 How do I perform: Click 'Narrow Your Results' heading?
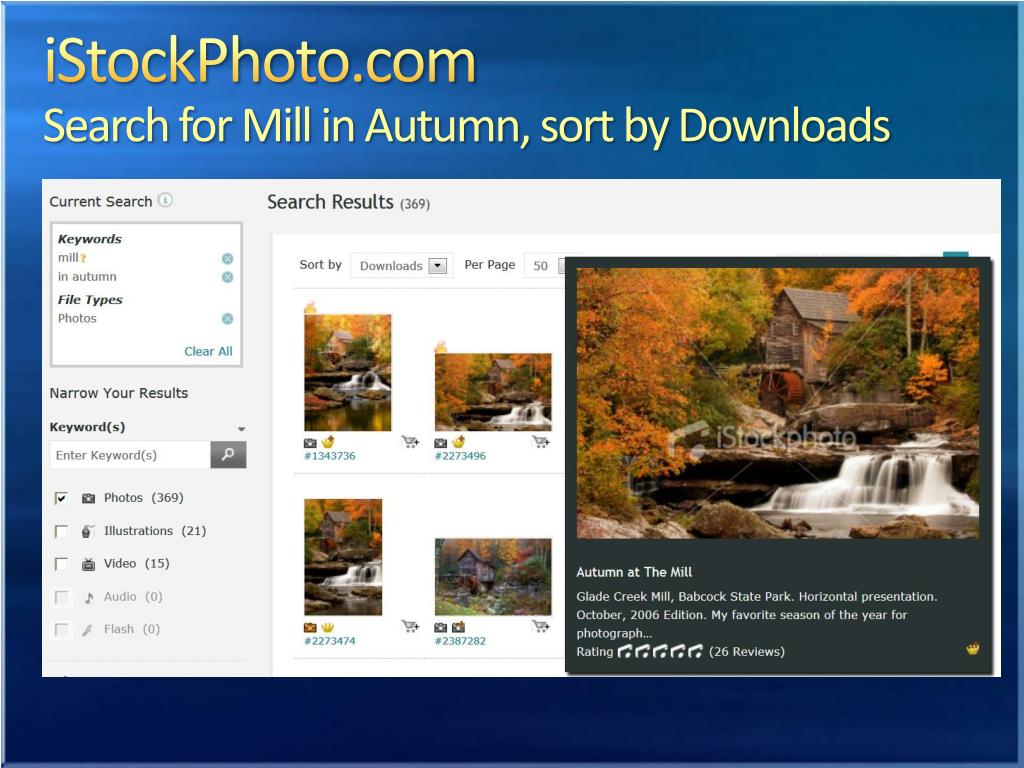click(119, 393)
